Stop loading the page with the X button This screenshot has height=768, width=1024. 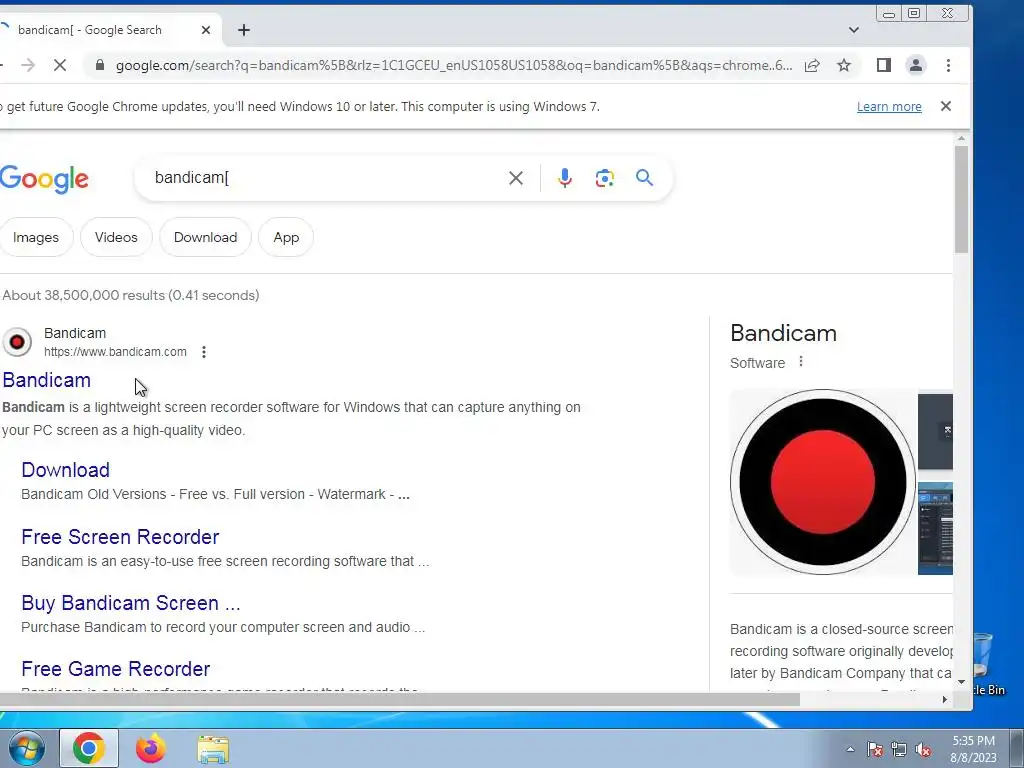pos(59,65)
